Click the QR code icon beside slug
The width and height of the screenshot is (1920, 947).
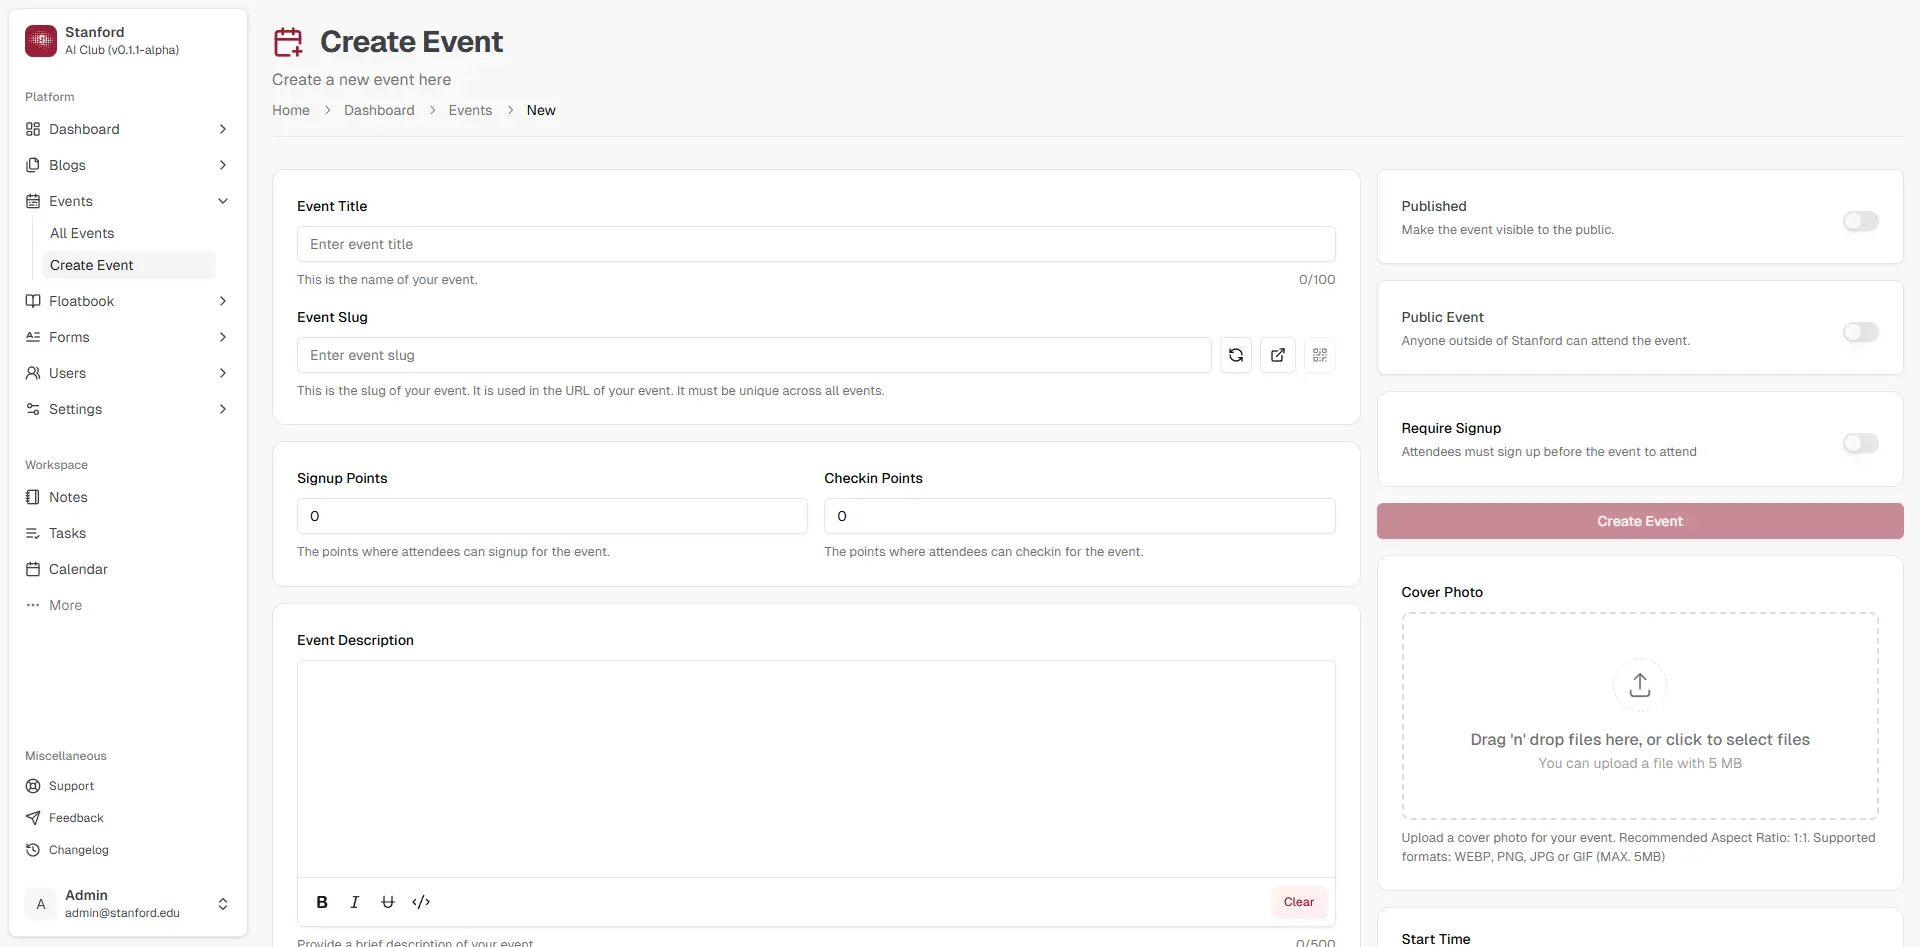pos(1320,355)
